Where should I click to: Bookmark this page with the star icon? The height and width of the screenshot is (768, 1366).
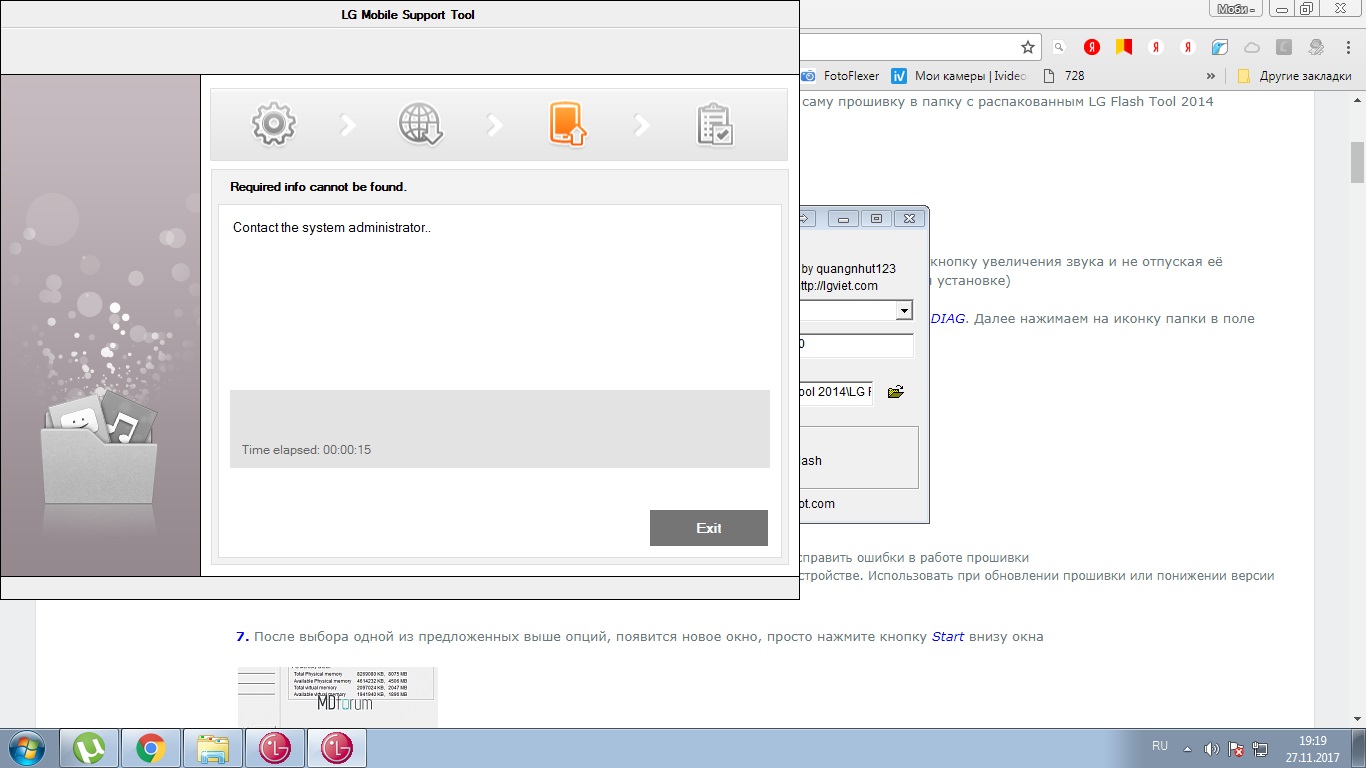click(1027, 47)
